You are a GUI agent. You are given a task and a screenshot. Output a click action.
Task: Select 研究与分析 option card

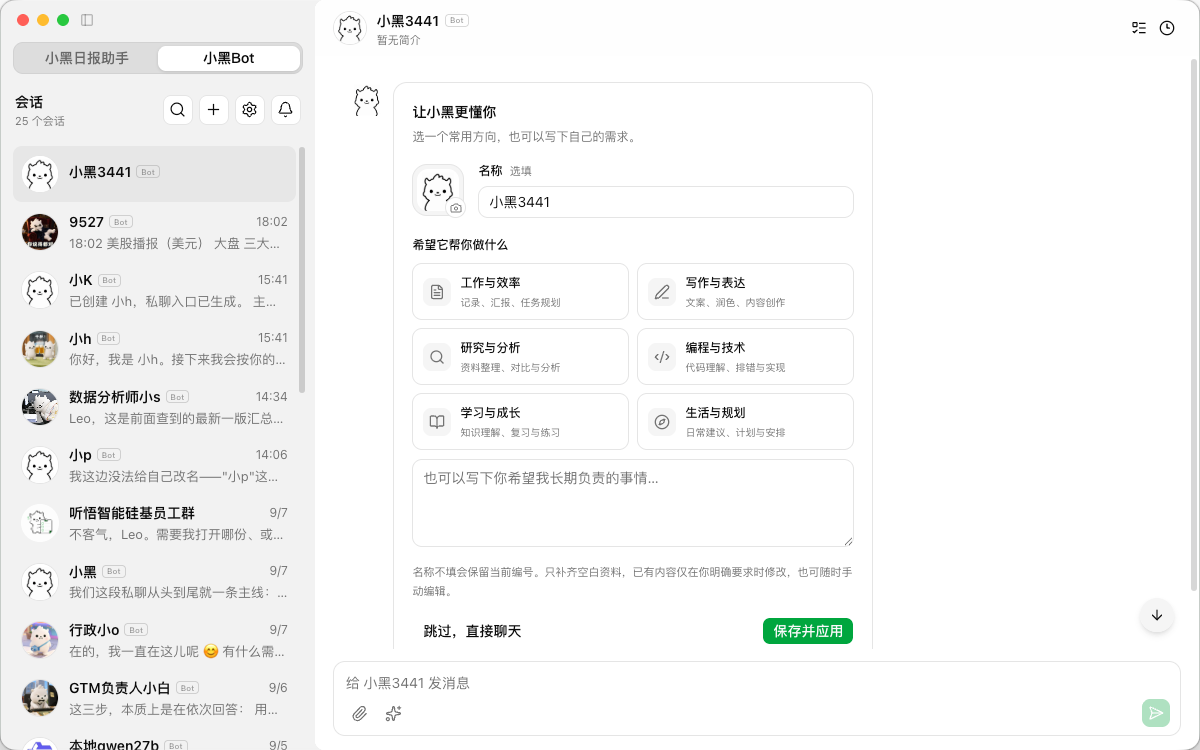(x=520, y=356)
